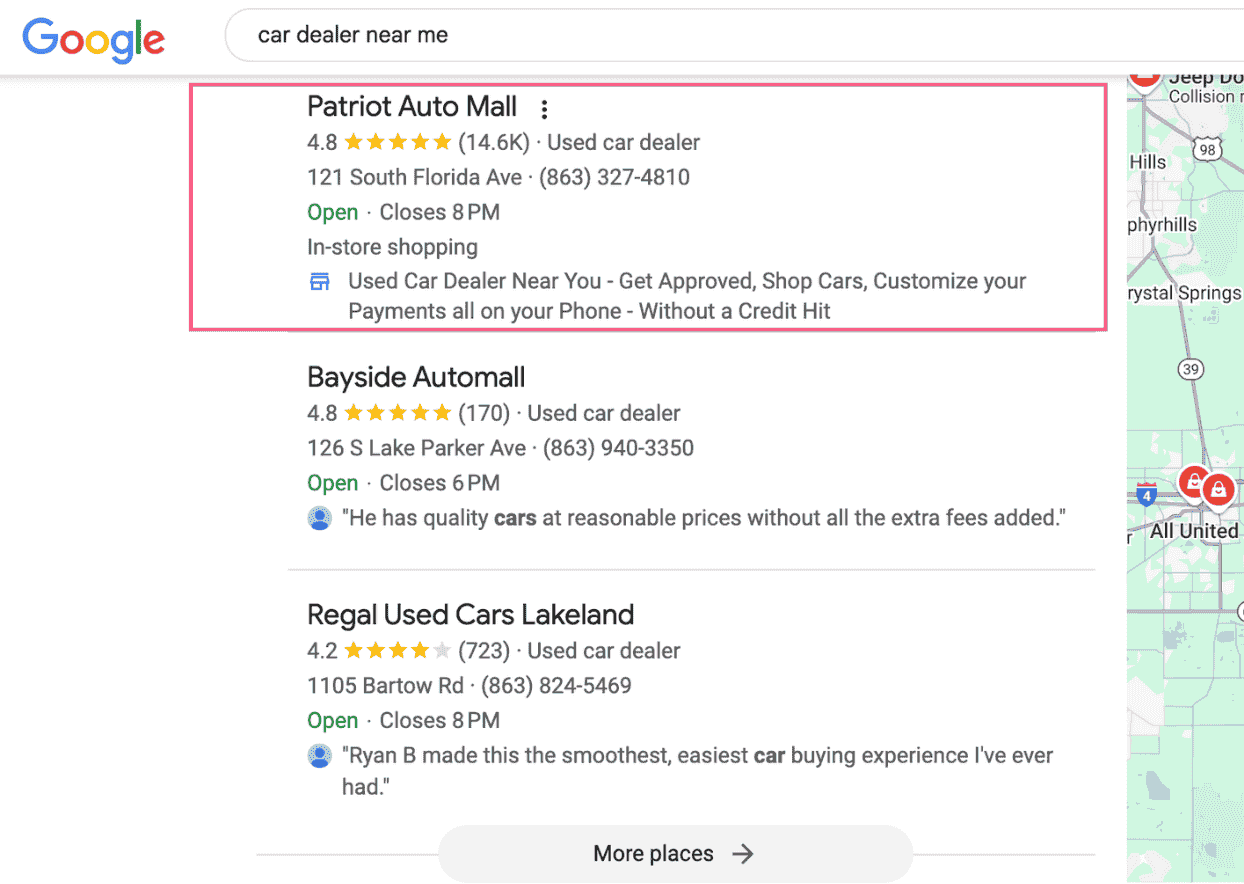Screen dimensions: 1244x884
Task: Click the Google logo
Action: tap(94, 39)
